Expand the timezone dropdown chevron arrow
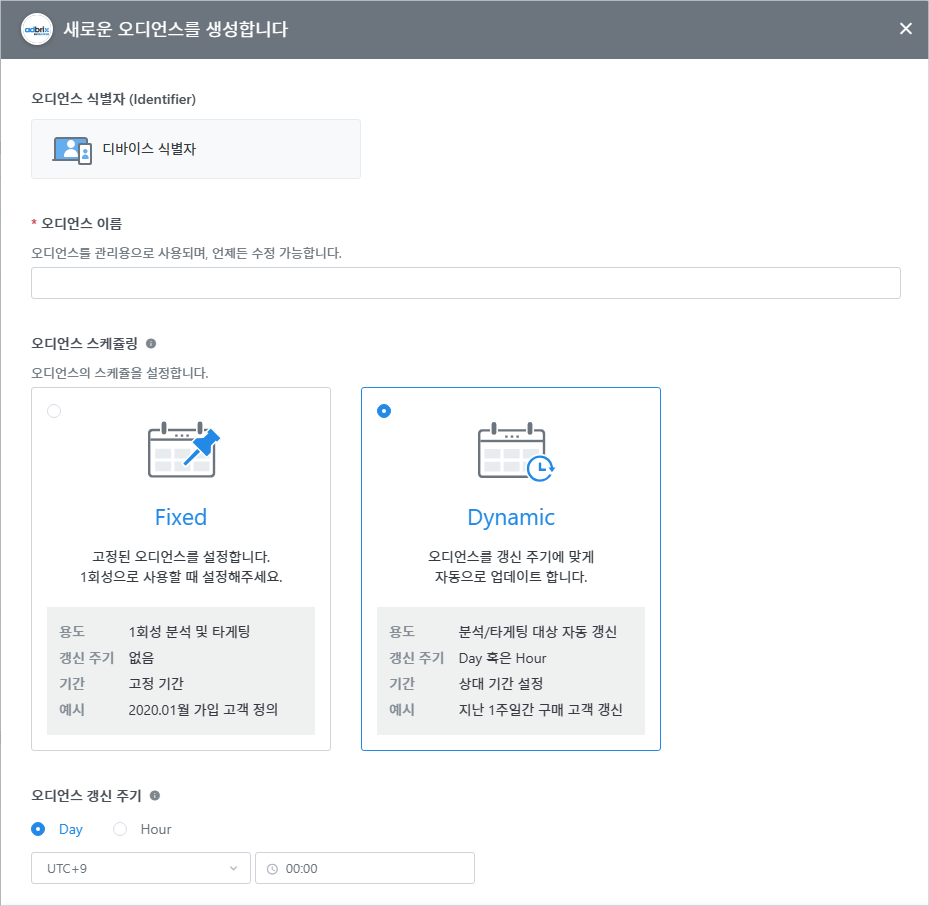The image size is (929, 906). tap(234, 868)
